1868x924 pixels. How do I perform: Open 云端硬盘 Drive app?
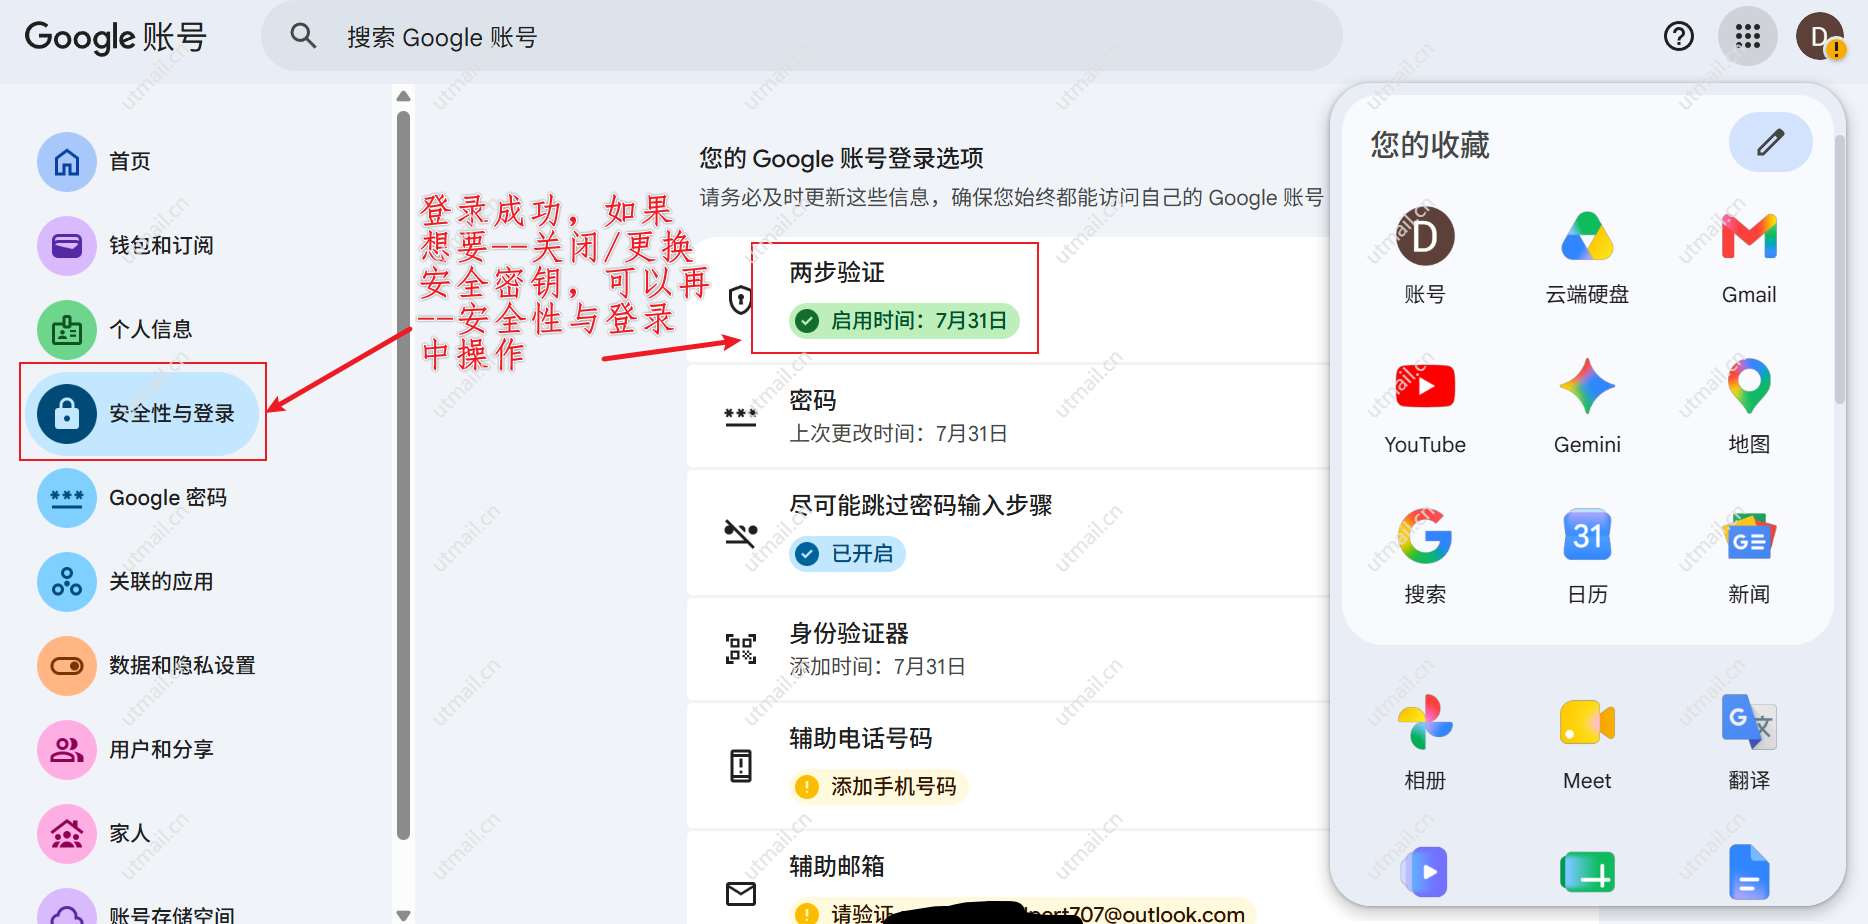[1587, 255]
